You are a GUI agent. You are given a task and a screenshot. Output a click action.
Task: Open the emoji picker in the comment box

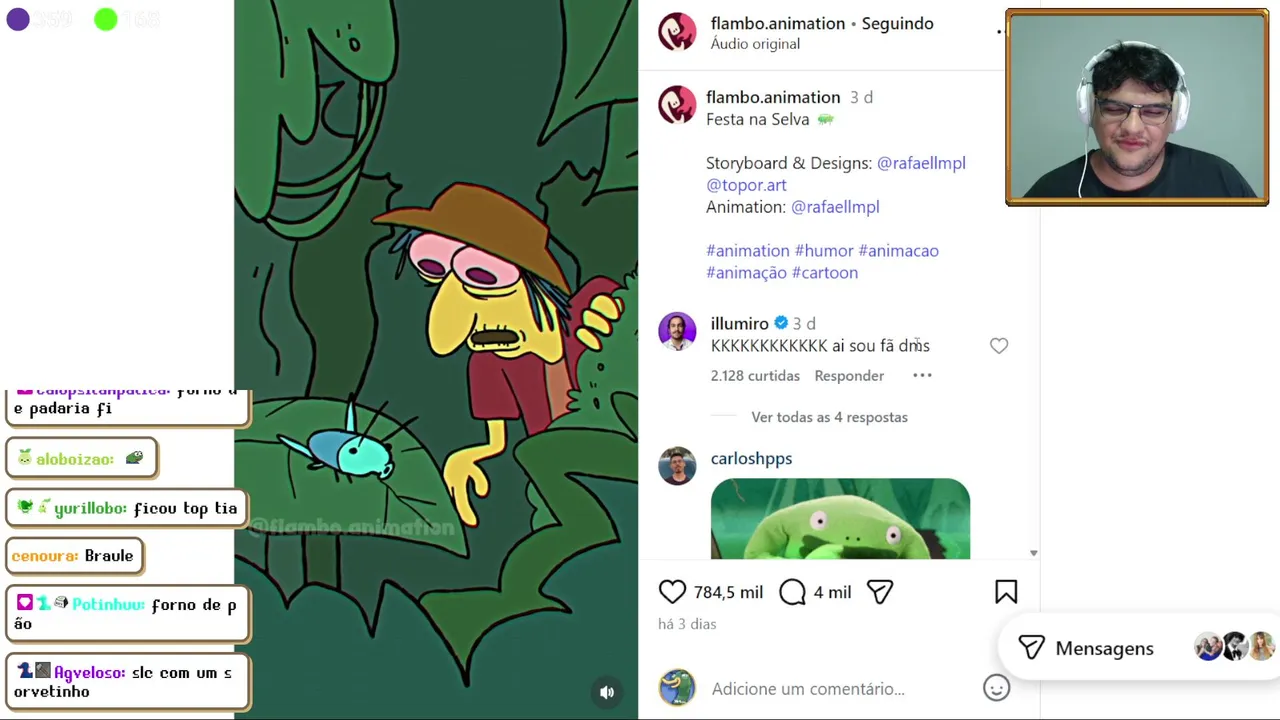[996, 688]
